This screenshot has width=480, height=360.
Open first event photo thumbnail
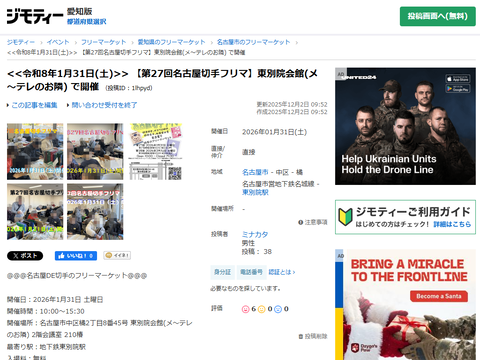click(x=35, y=152)
